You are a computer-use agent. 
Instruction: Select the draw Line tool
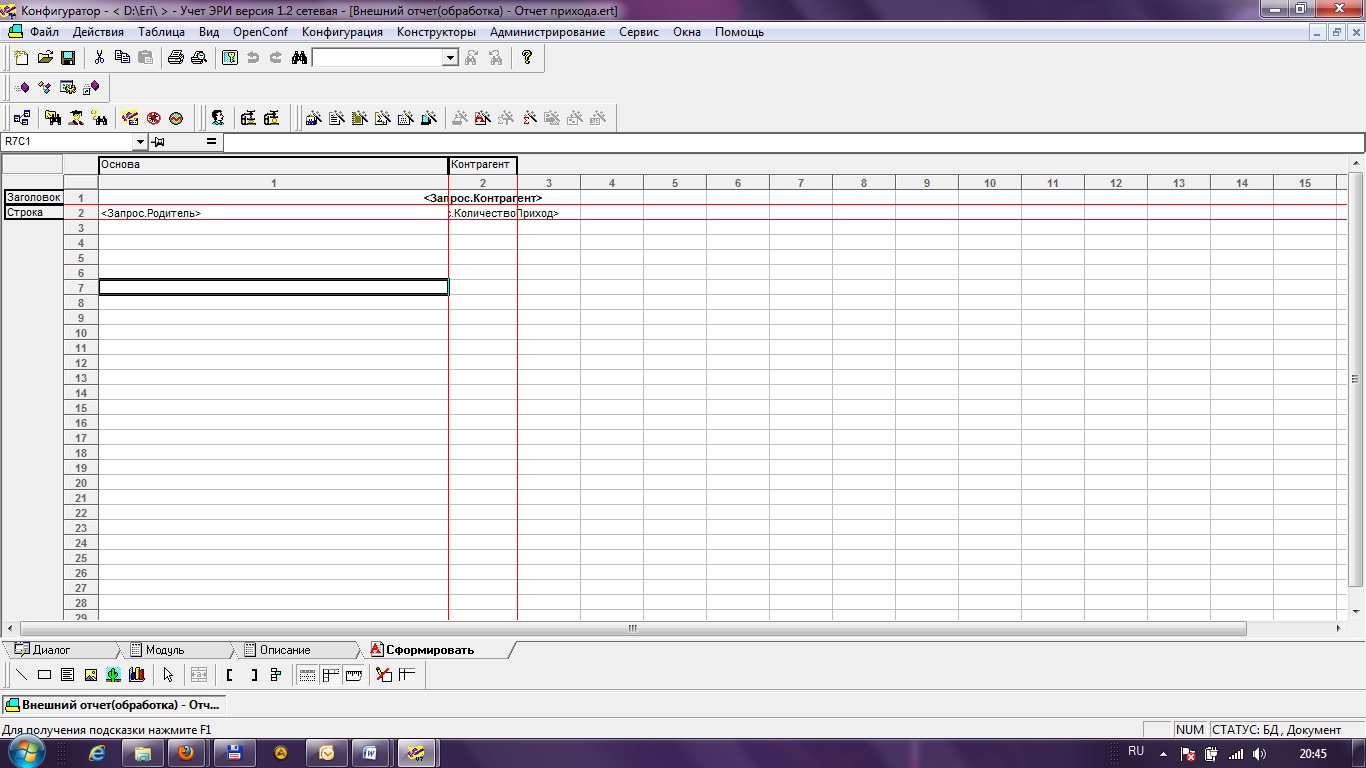pyautogui.click(x=21, y=675)
